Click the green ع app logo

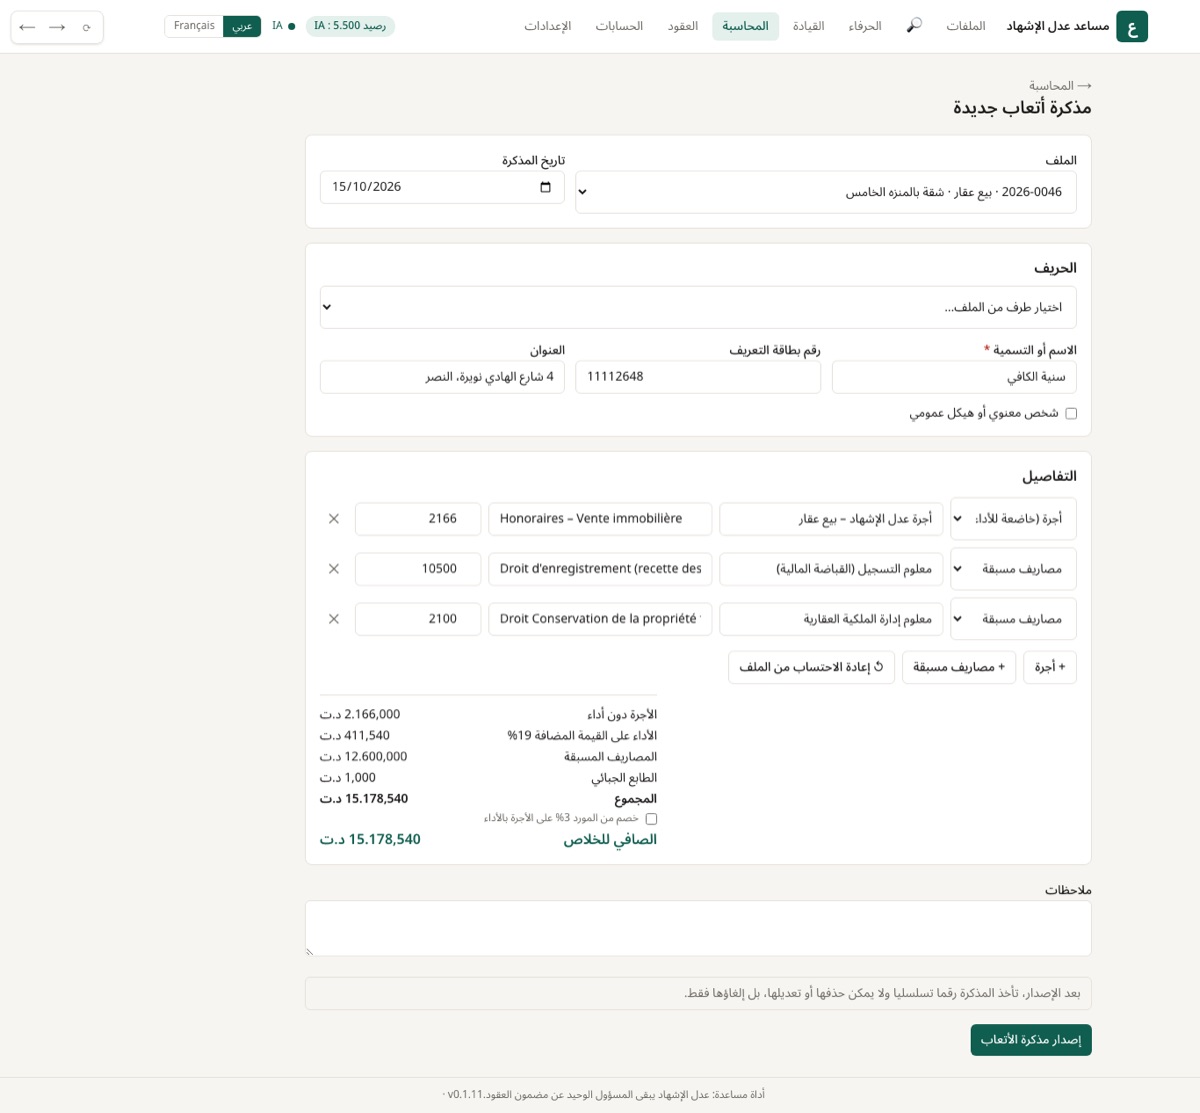pyautogui.click(x=1132, y=27)
